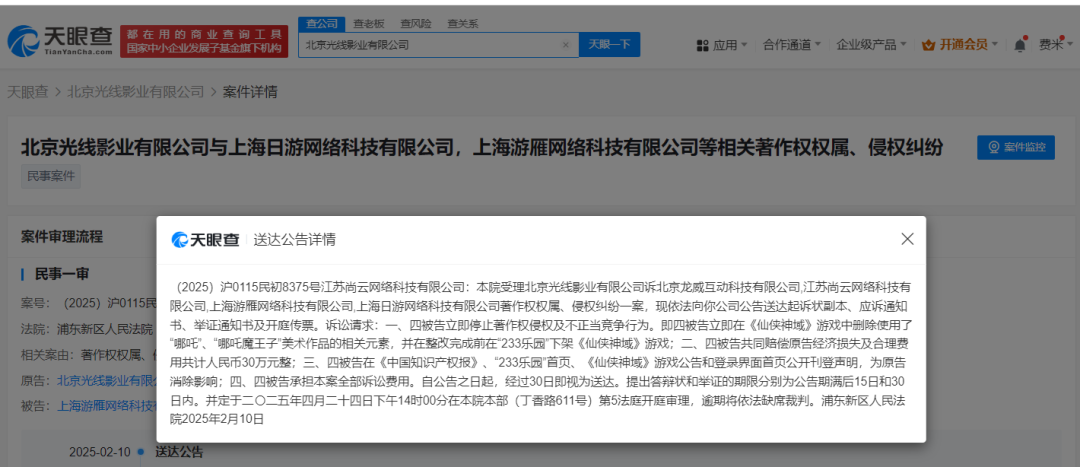Switch to the 查风险 tab

415,24
